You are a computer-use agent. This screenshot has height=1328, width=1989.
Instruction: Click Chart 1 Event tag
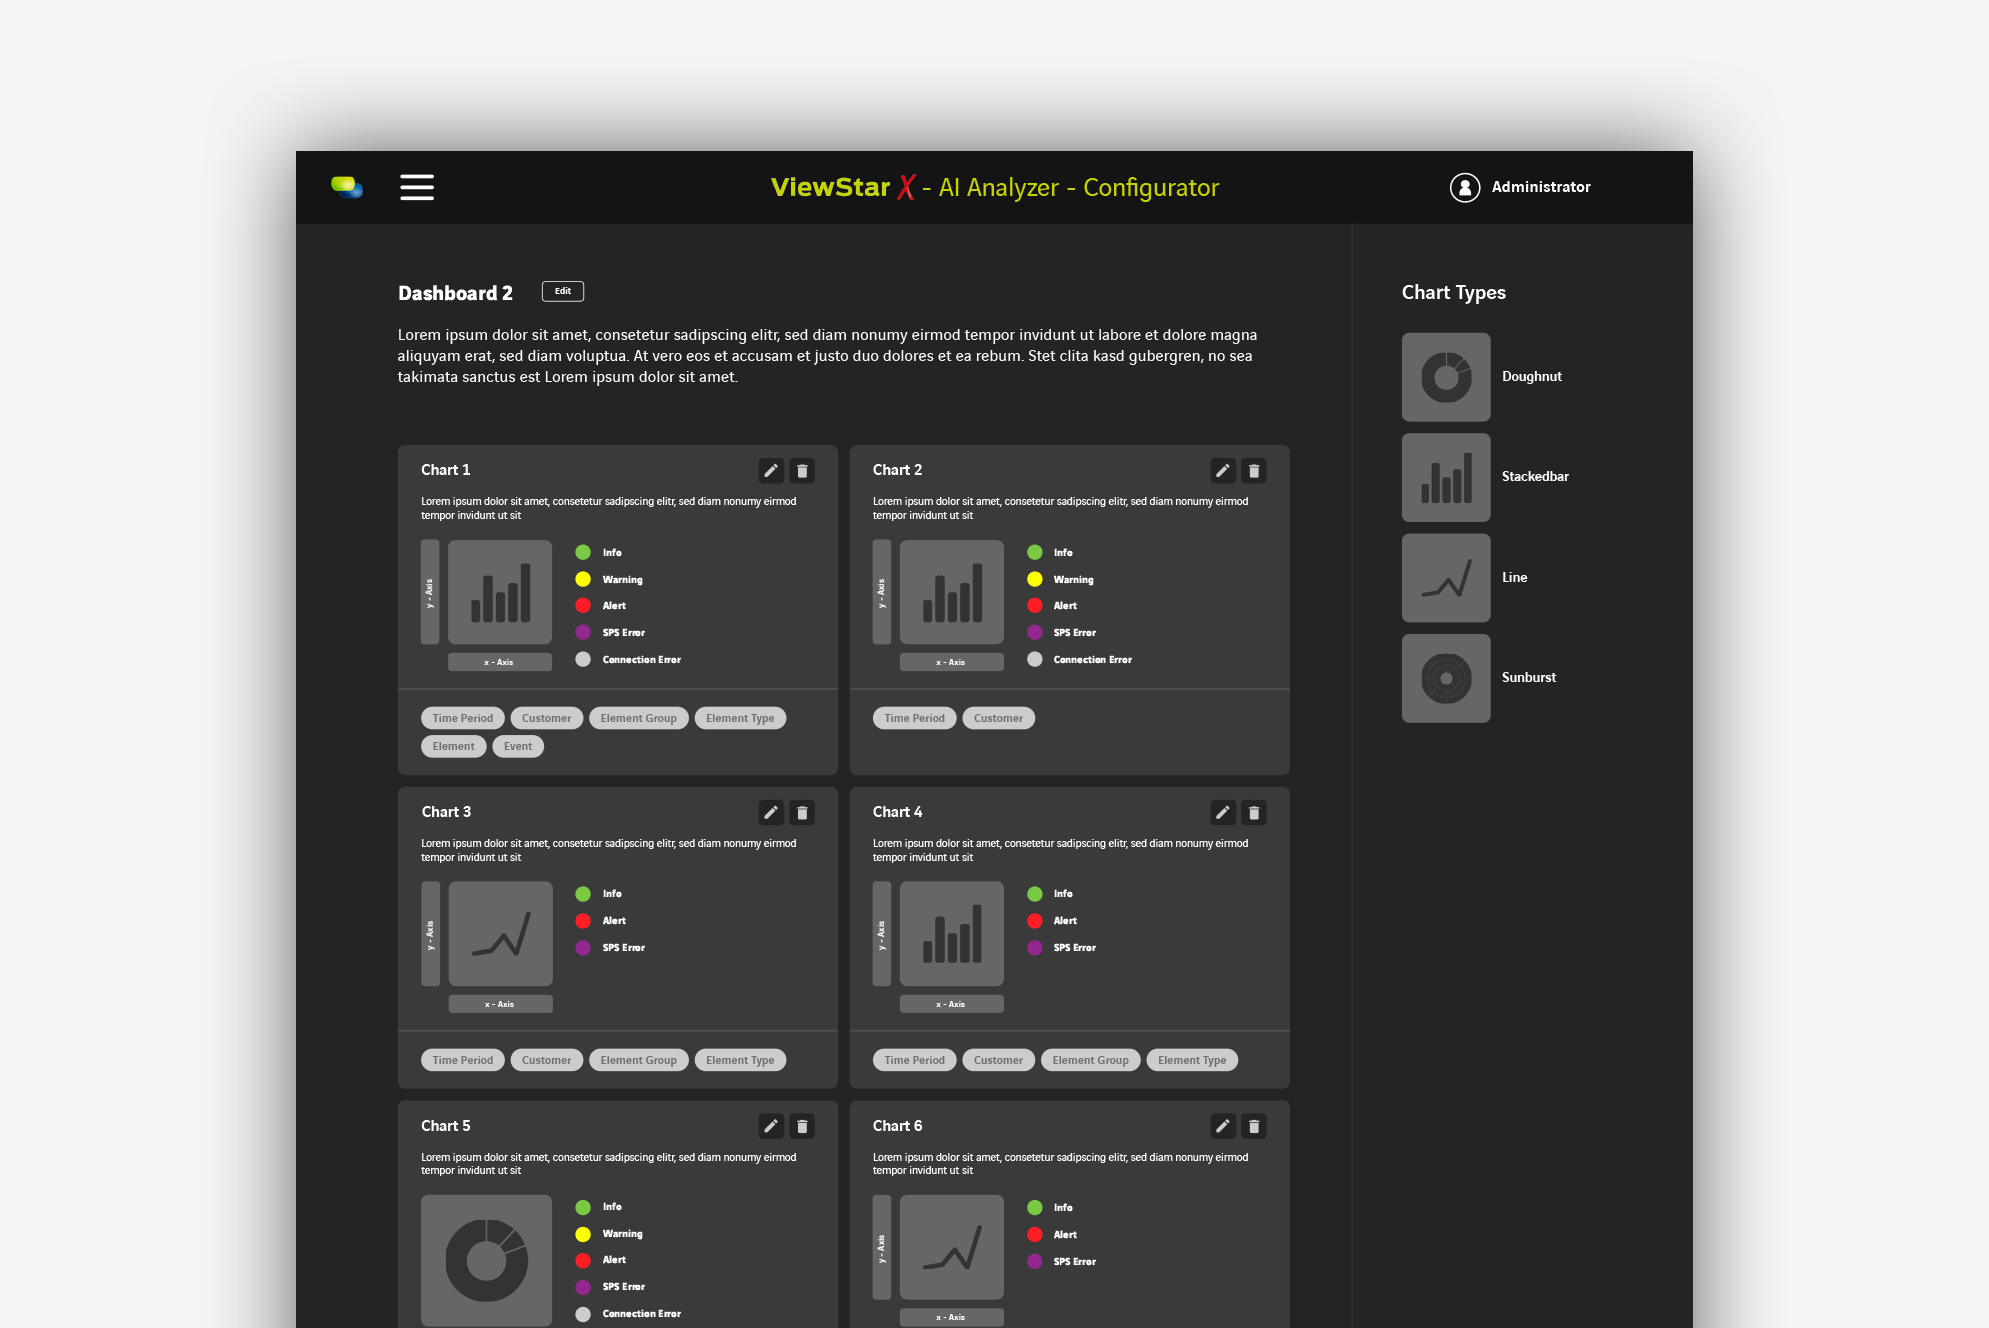click(518, 746)
